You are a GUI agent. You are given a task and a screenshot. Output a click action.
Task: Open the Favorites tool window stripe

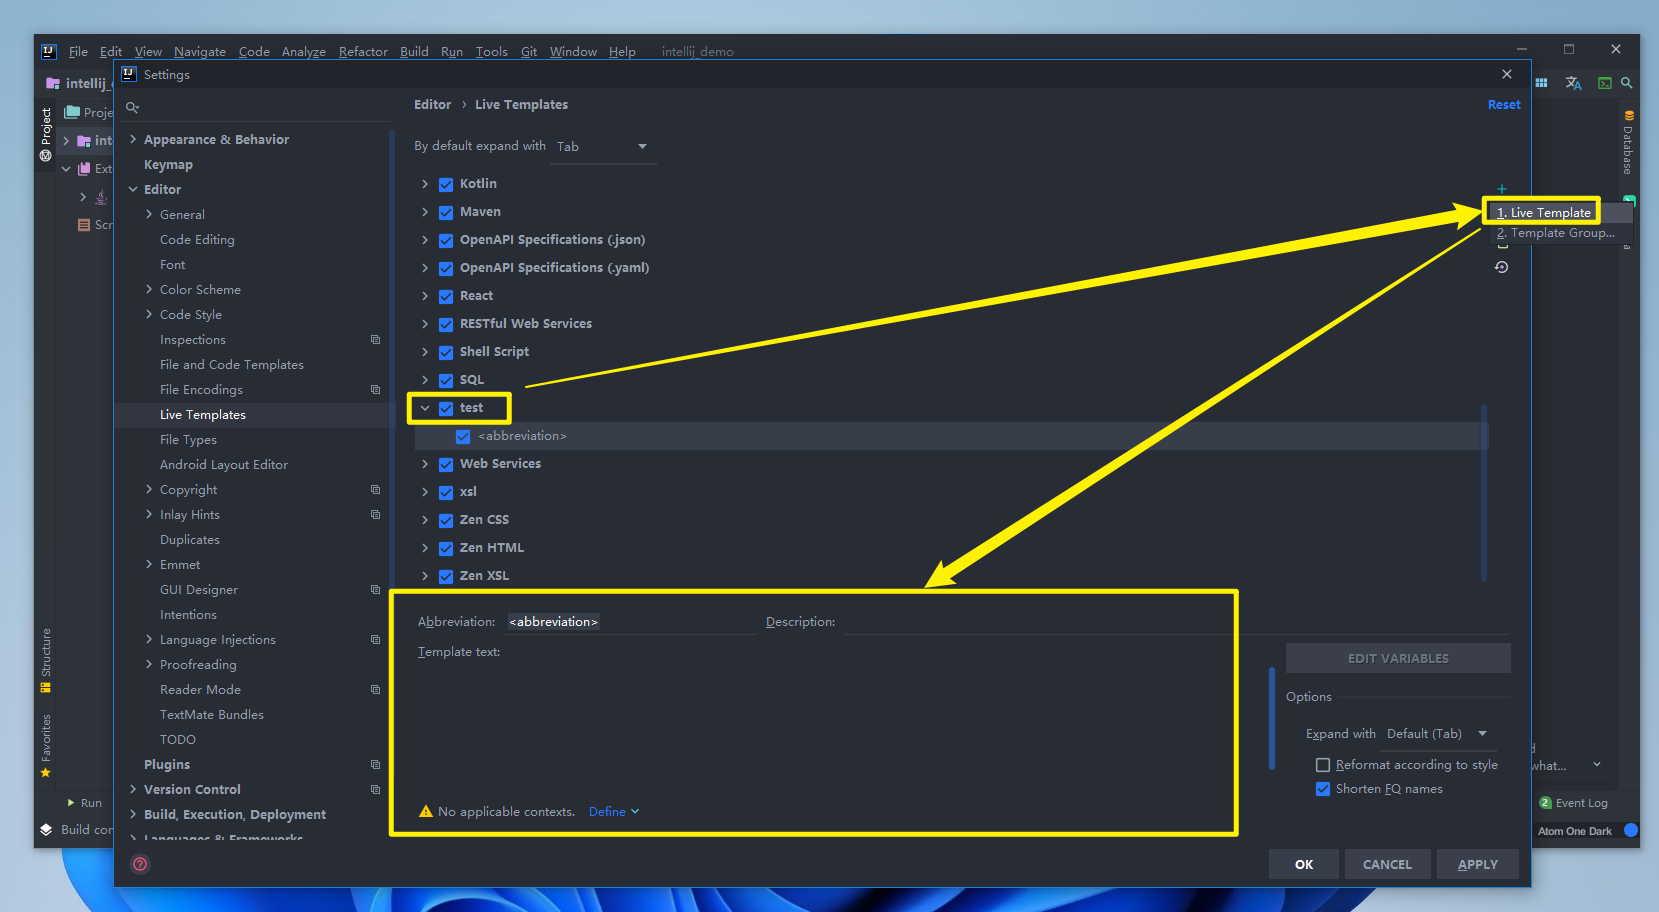click(46, 746)
